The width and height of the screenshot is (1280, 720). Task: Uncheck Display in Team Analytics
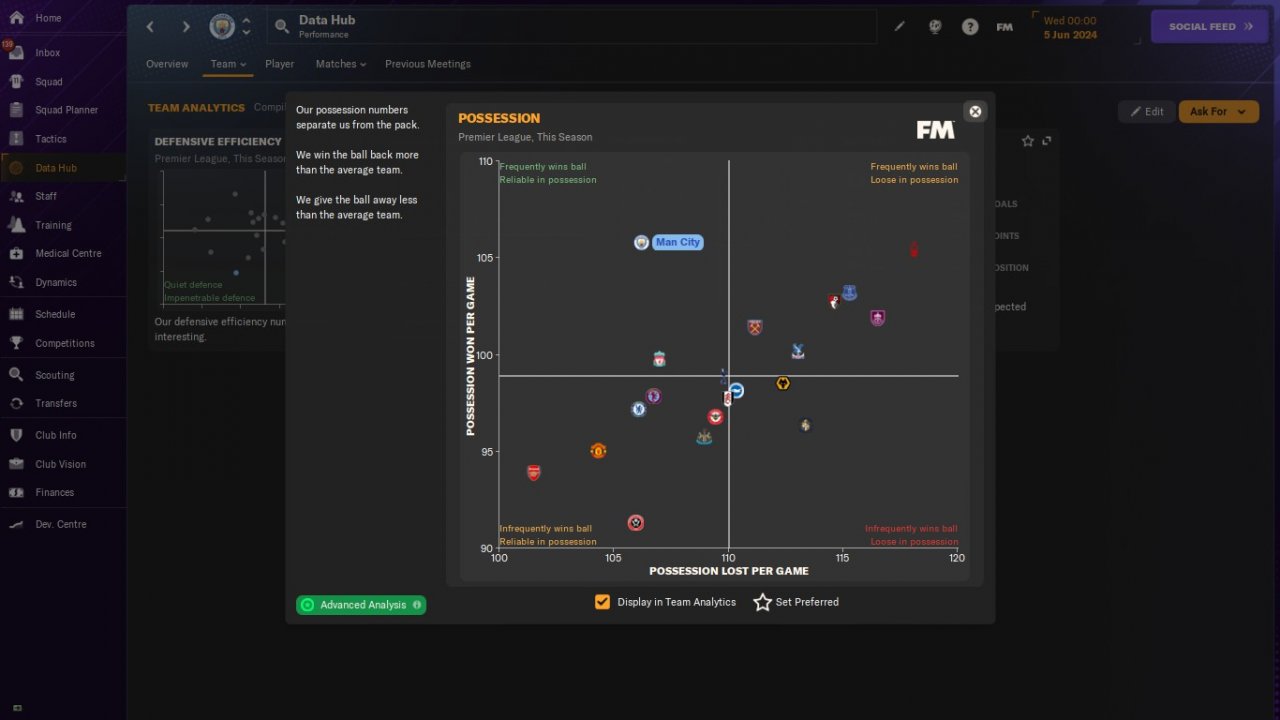click(x=602, y=602)
